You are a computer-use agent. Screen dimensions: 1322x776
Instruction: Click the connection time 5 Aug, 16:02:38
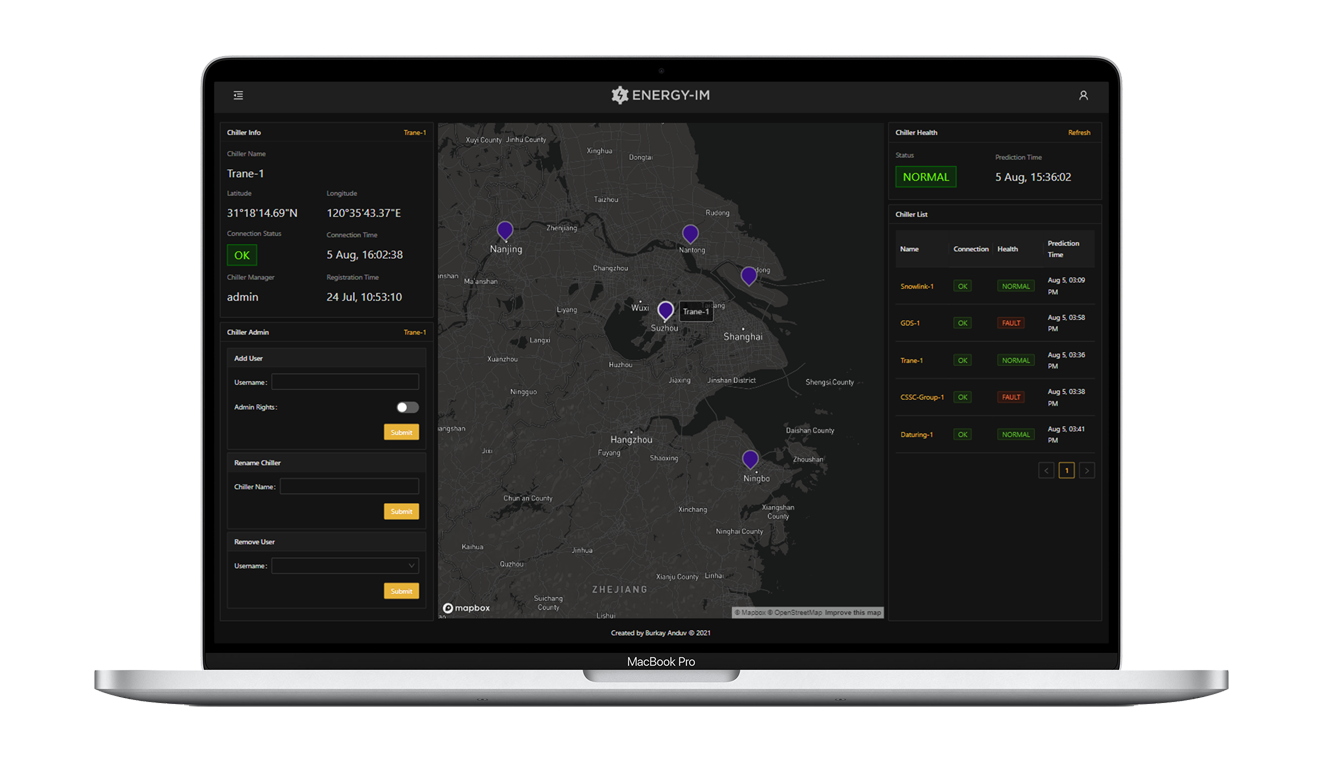(365, 255)
